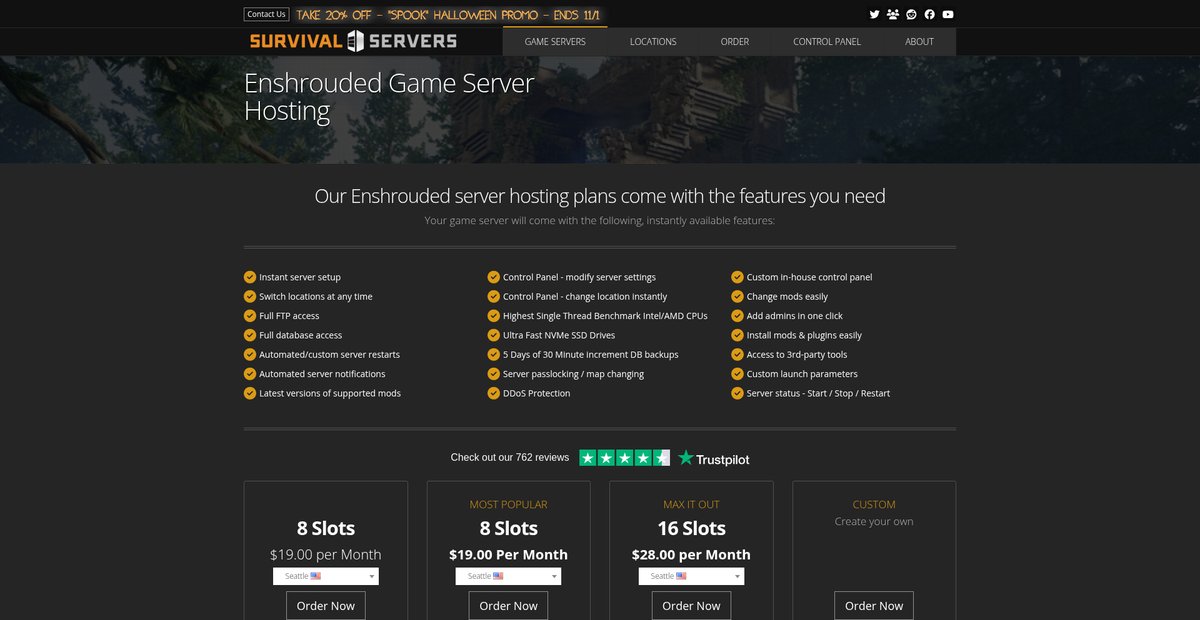Click the checkmark beside Access to 3rd-party tools
The image size is (1200, 620).
(x=738, y=354)
